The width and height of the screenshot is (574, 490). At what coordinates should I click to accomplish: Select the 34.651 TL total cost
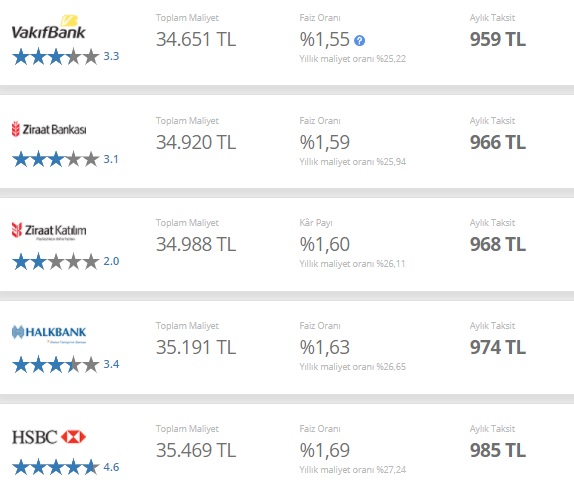(x=196, y=39)
